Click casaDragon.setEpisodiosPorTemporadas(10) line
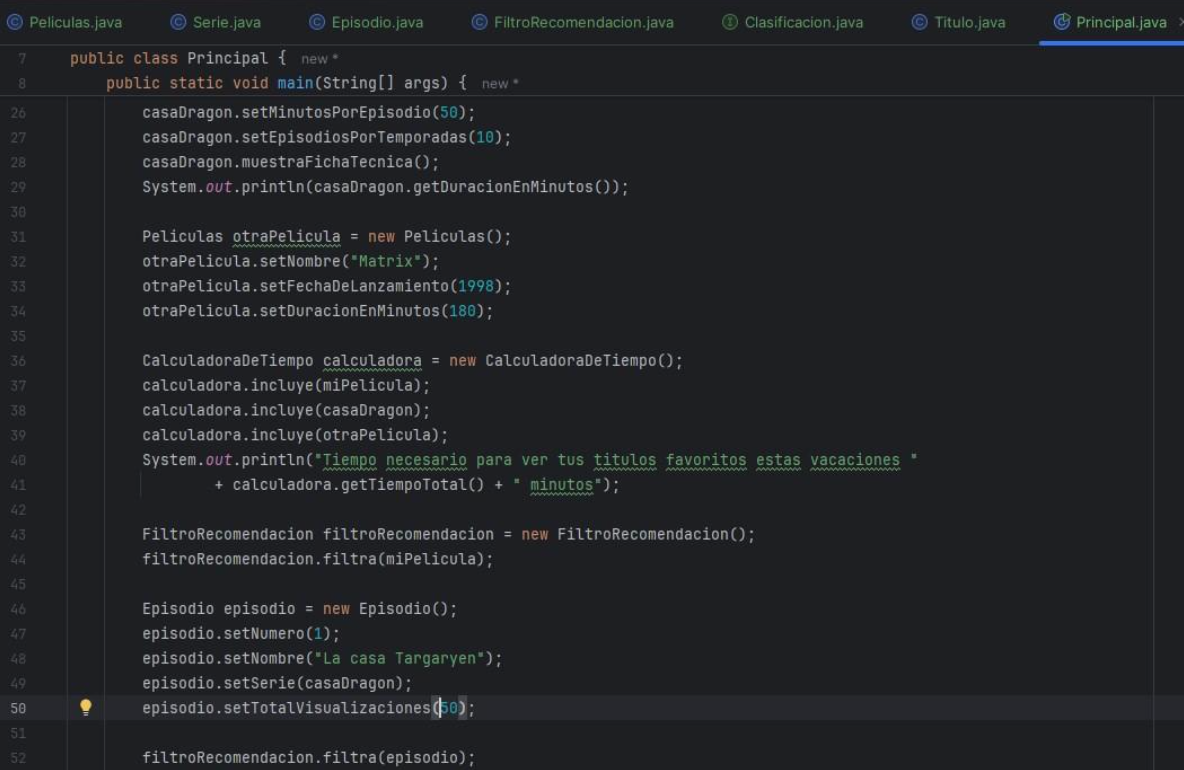The width and height of the screenshot is (1184, 770). (326, 137)
